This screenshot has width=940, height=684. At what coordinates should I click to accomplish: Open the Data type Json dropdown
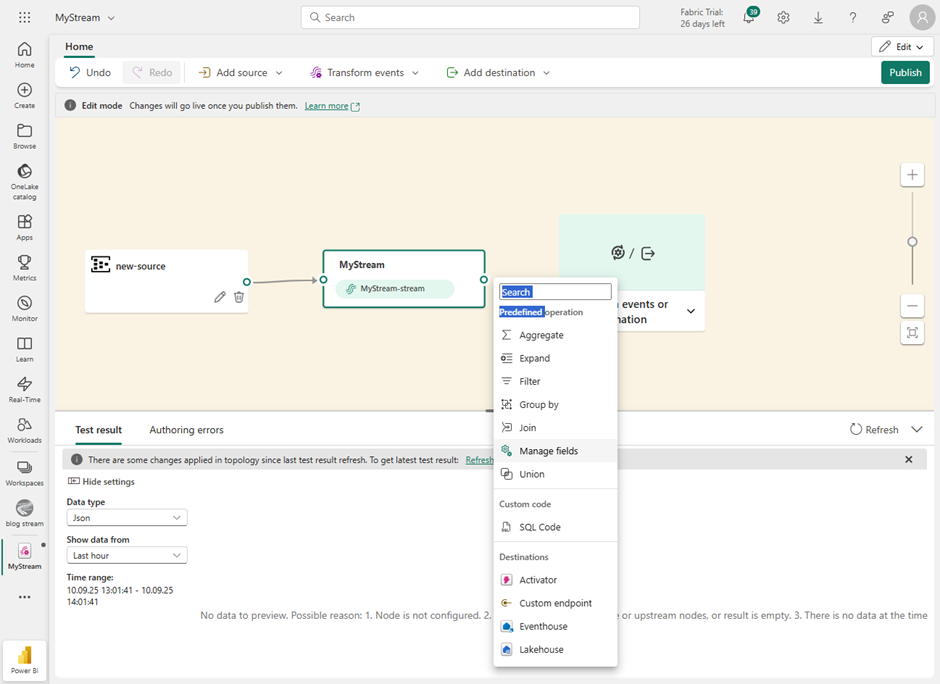point(127,518)
